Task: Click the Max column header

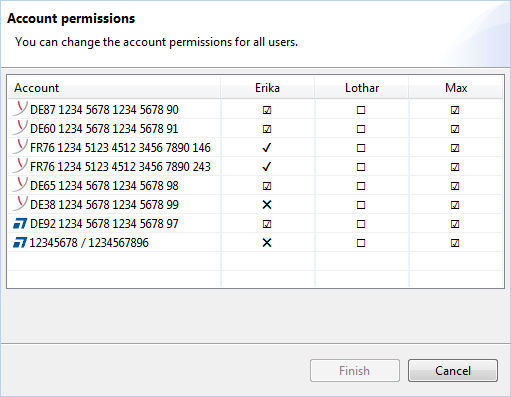Action: pyautogui.click(x=456, y=88)
